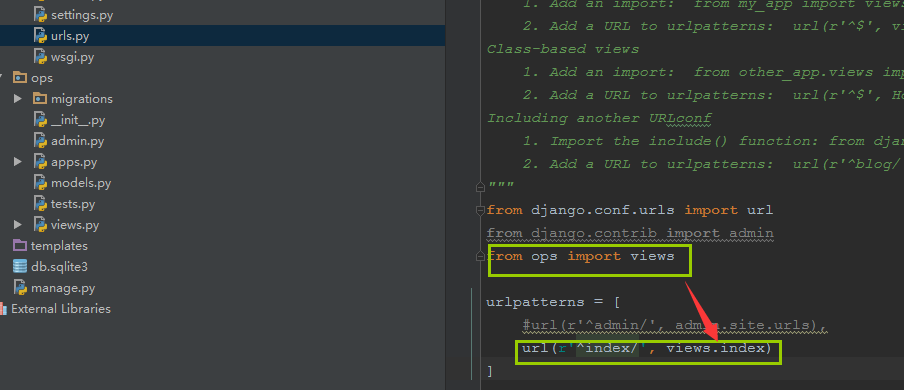Click the templates folder icon

click(x=20, y=245)
